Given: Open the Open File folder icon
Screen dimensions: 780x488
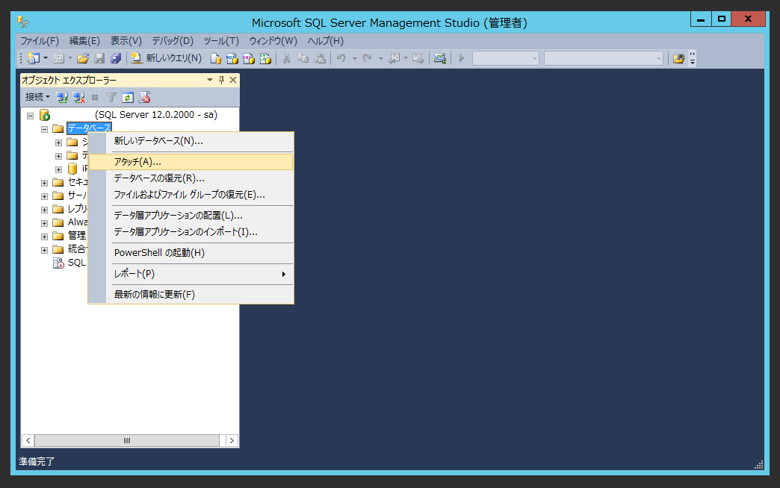Looking at the screenshot, I should pyautogui.click(x=83, y=59).
